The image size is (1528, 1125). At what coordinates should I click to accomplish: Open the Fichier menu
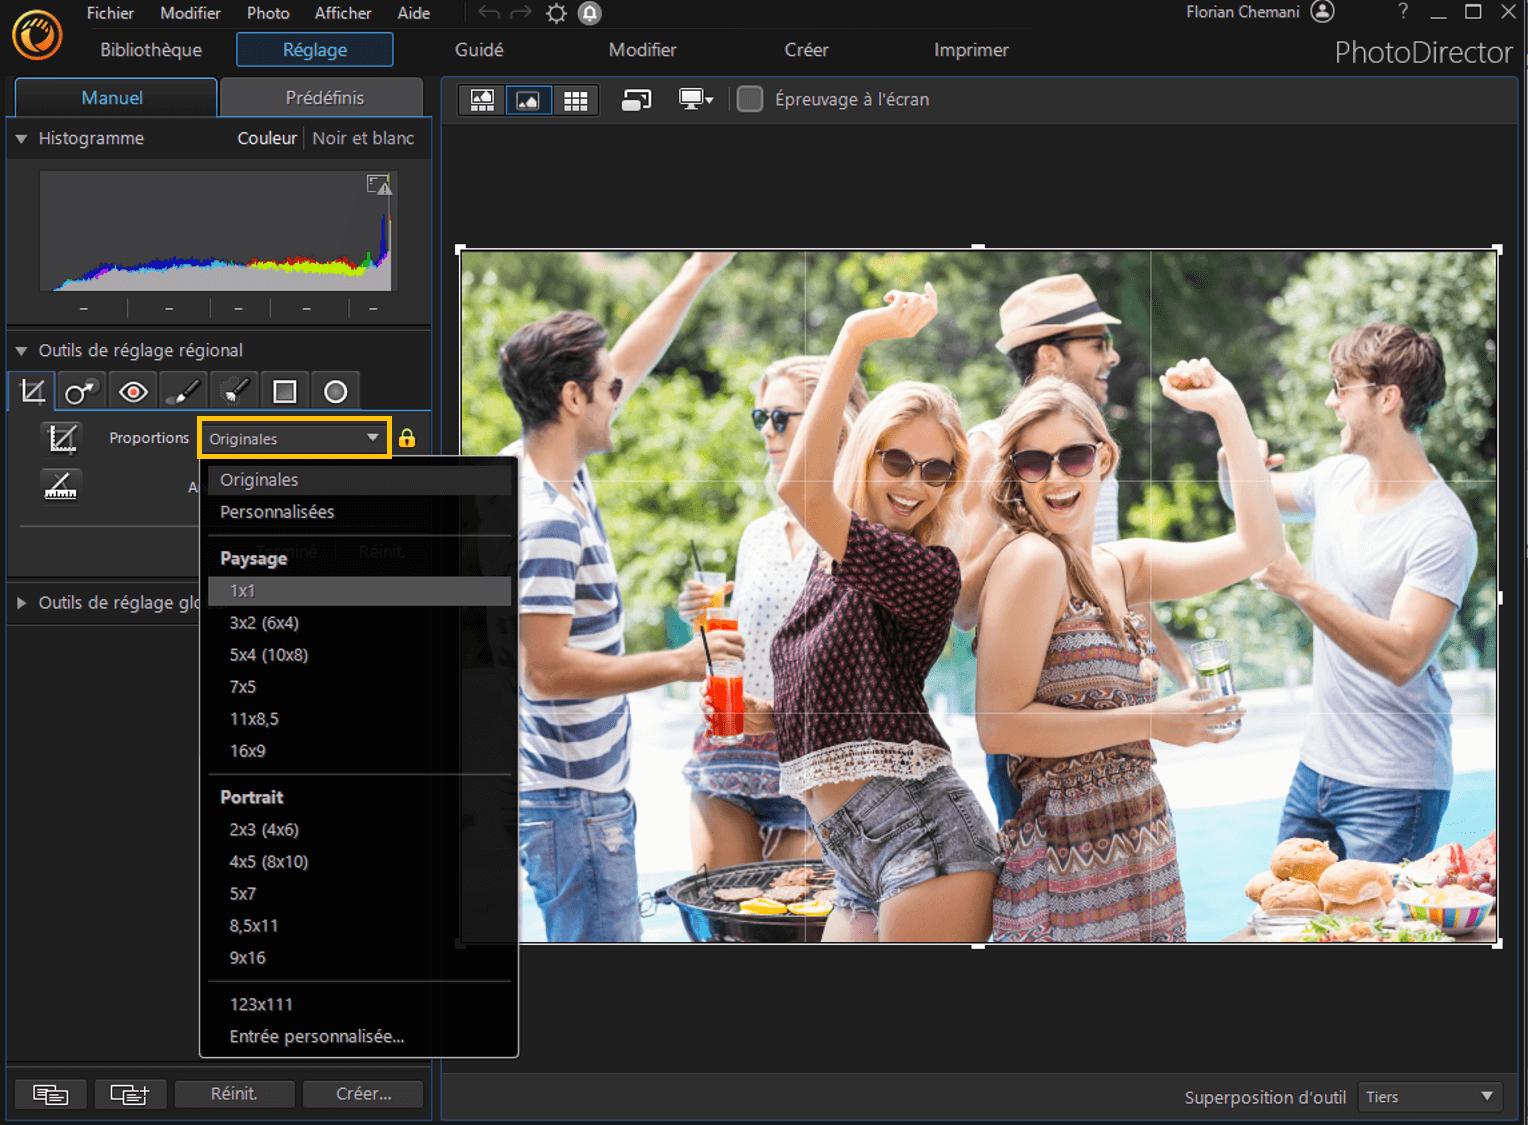[109, 13]
